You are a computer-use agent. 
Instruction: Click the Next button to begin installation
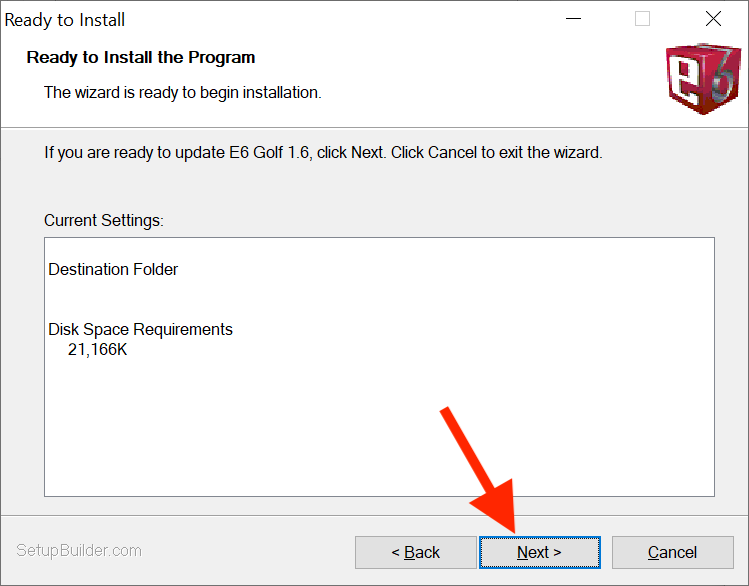pos(540,552)
